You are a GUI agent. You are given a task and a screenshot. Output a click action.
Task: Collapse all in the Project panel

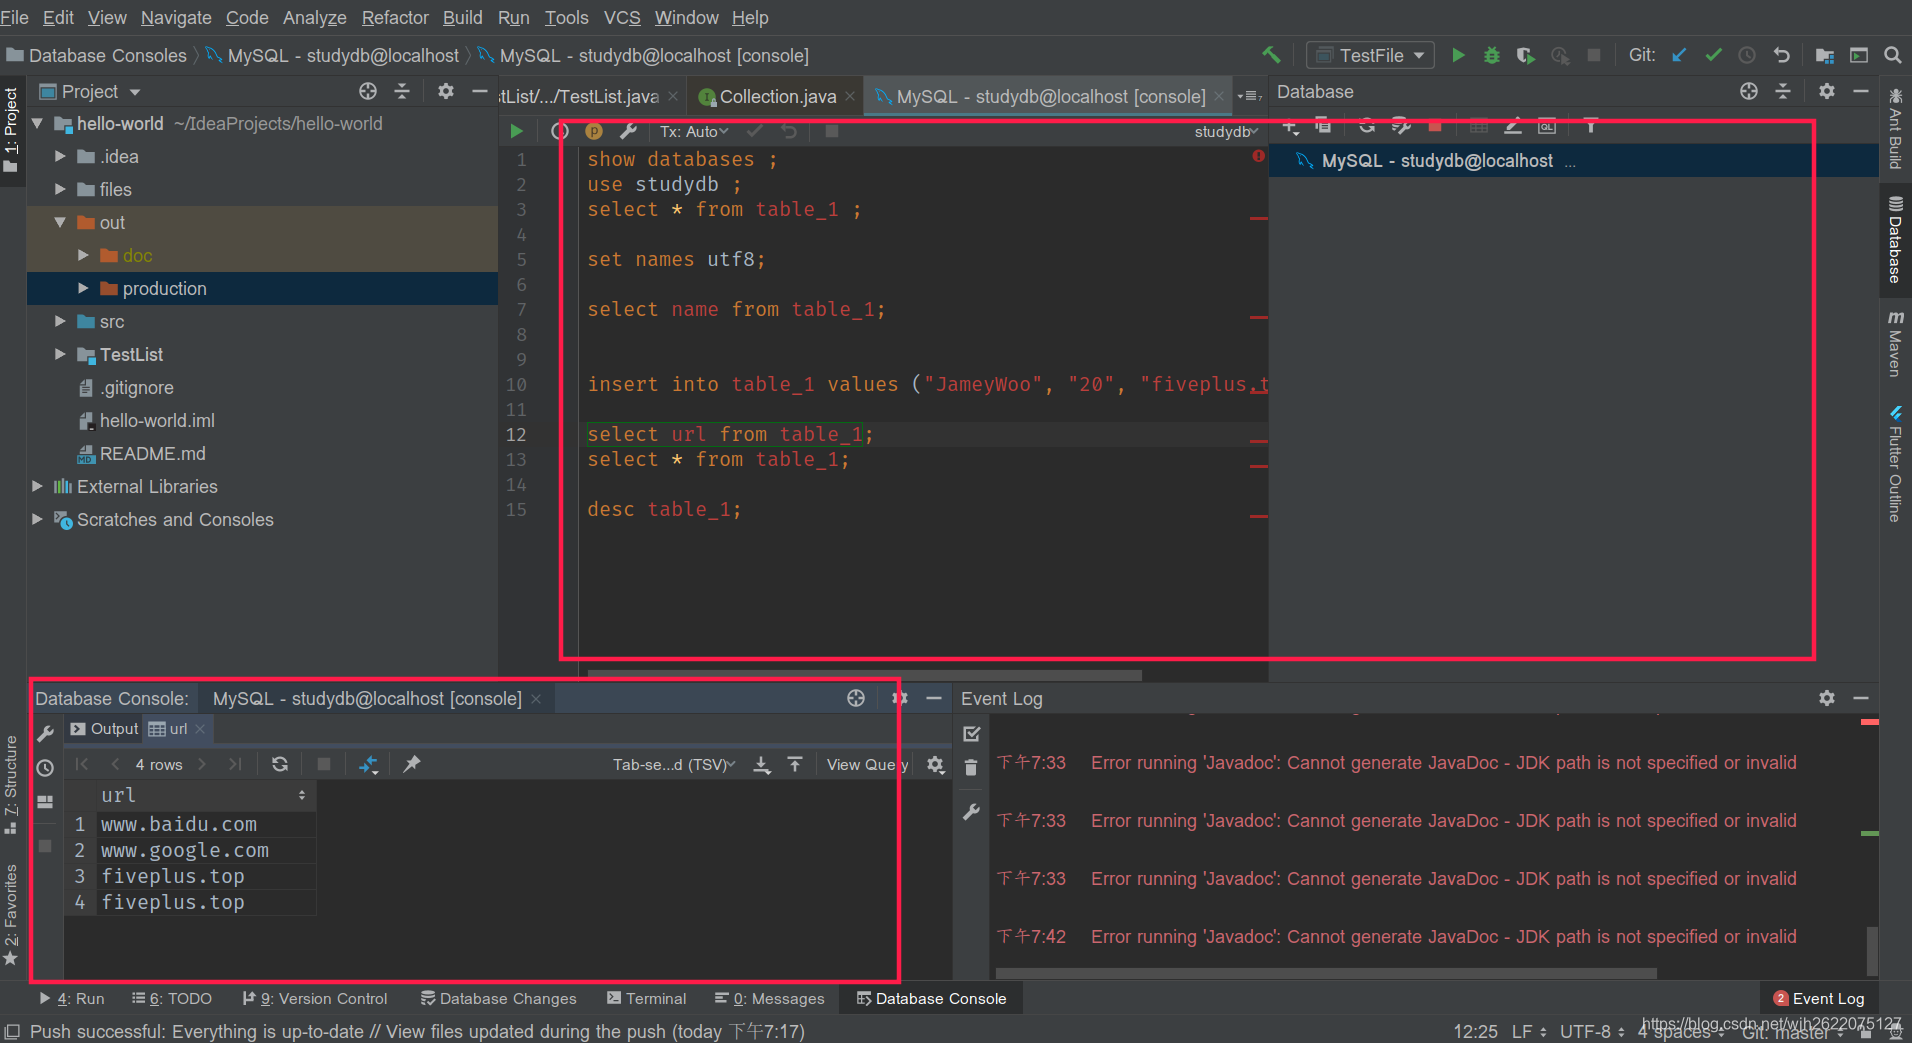point(402,91)
